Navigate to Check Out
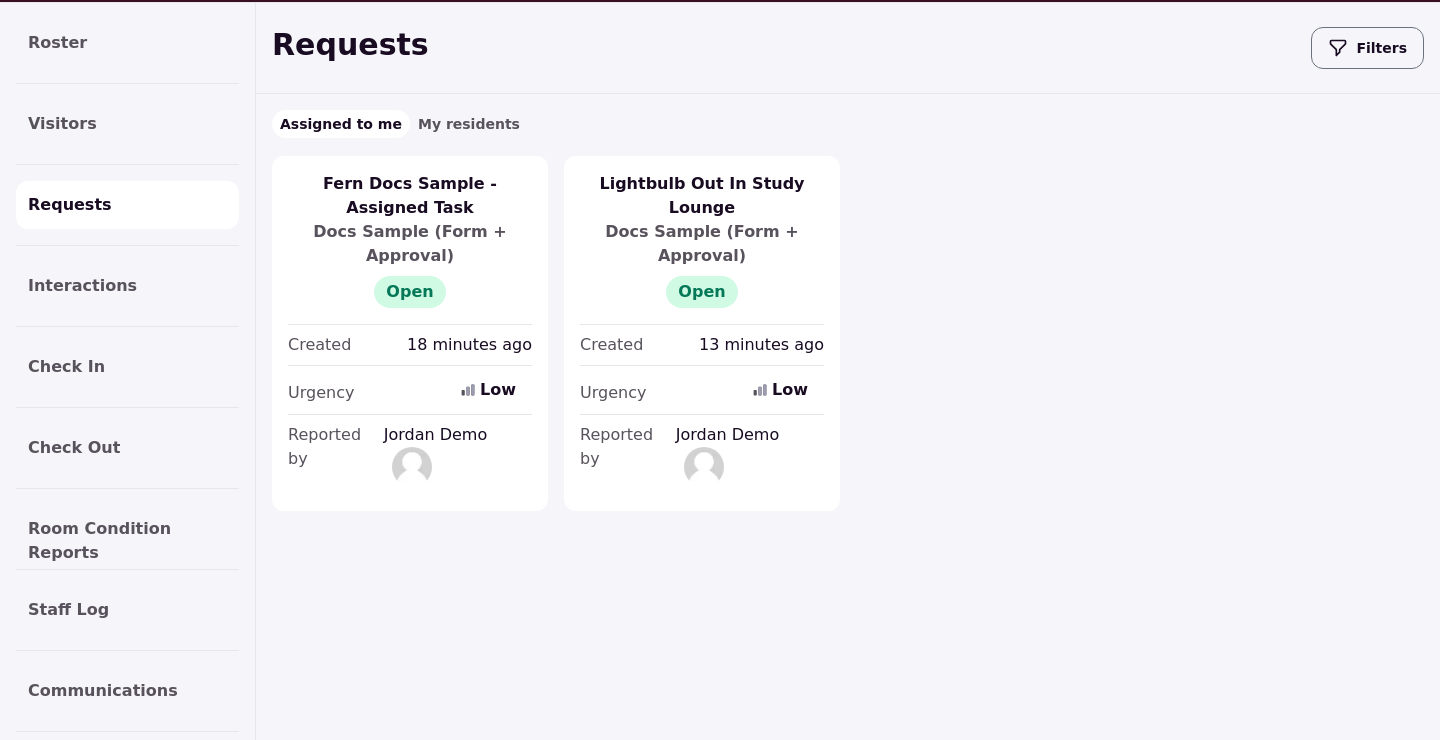The height and width of the screenshot is (740, 1440). pos(127,448)
